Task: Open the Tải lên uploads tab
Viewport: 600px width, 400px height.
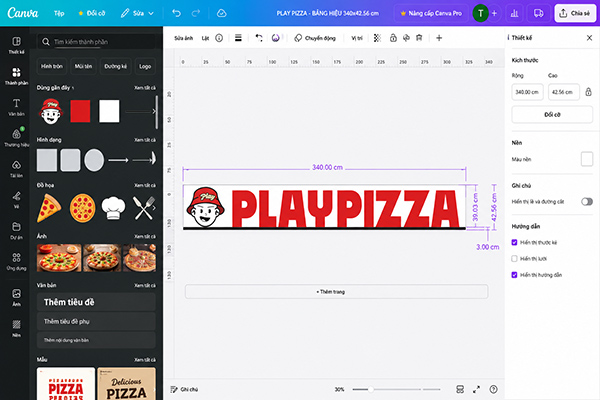Action: tap(16, 169)
